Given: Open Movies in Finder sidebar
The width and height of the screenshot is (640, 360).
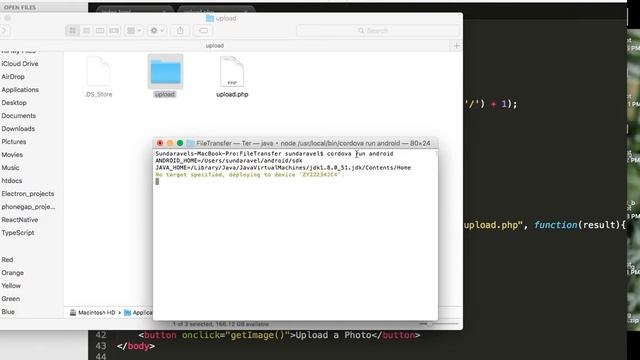Looking at the screenshot, I should click(12, 155).
